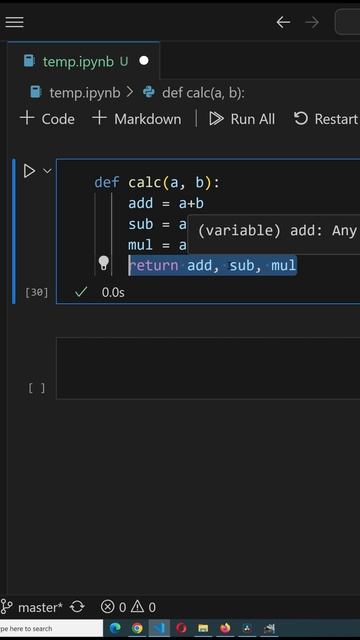Add a new Code cell
This screenshot has height=640, width=360.
coord(47,119)
